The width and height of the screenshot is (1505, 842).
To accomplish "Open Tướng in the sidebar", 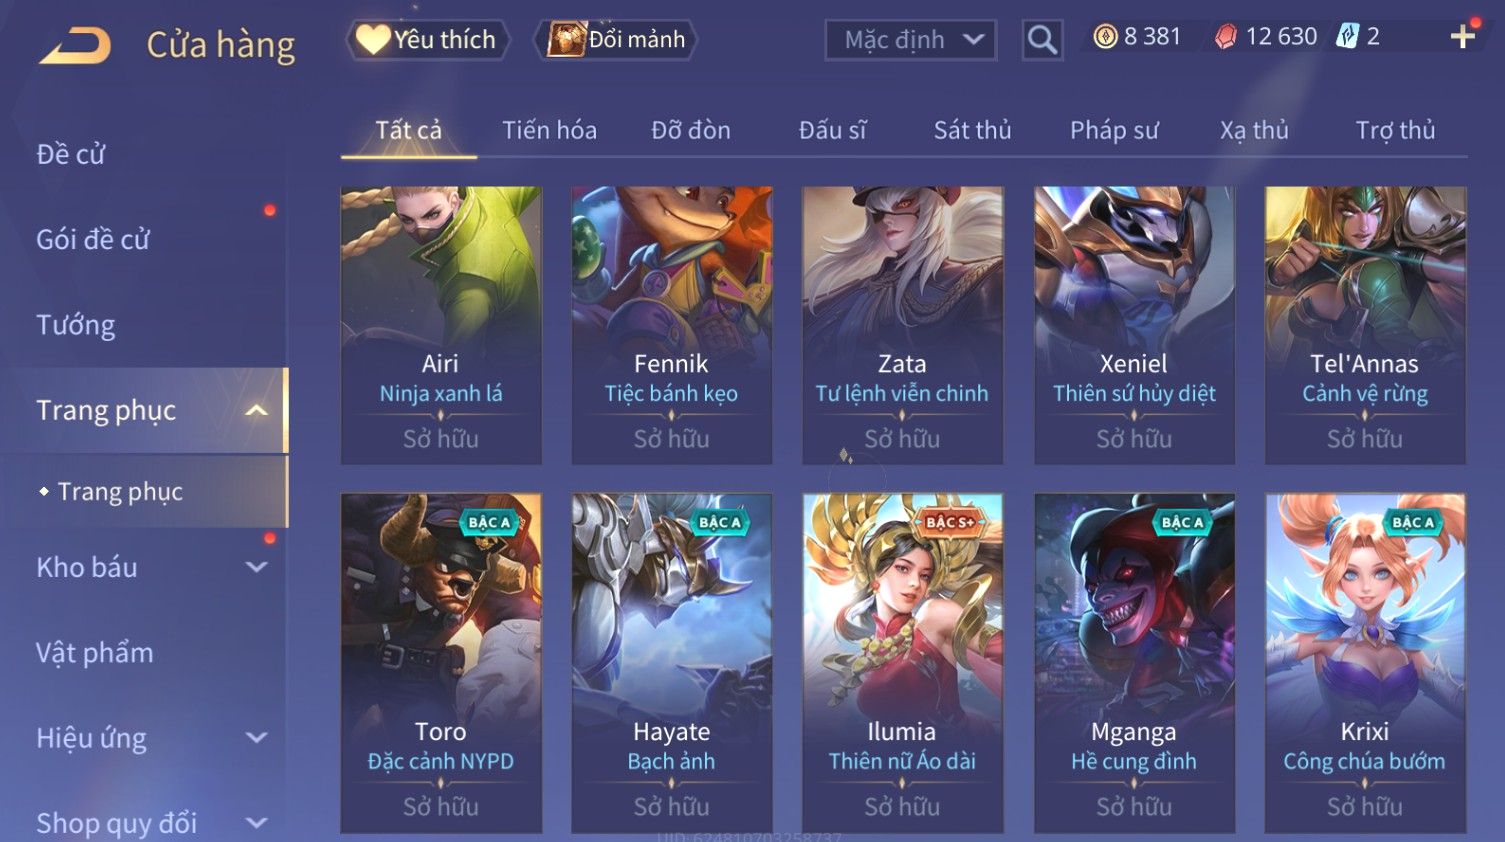I will coord(76,325).
